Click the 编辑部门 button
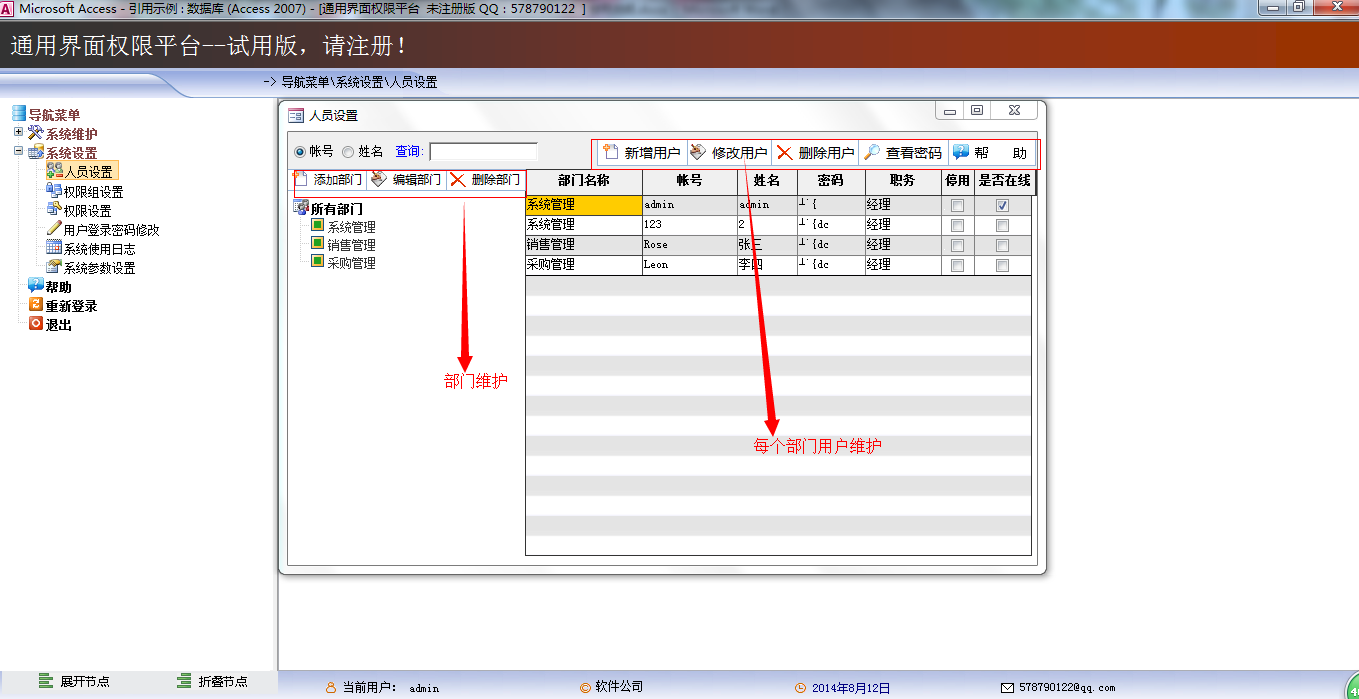This screenshot has height=699, width=1359. point(405,180)
